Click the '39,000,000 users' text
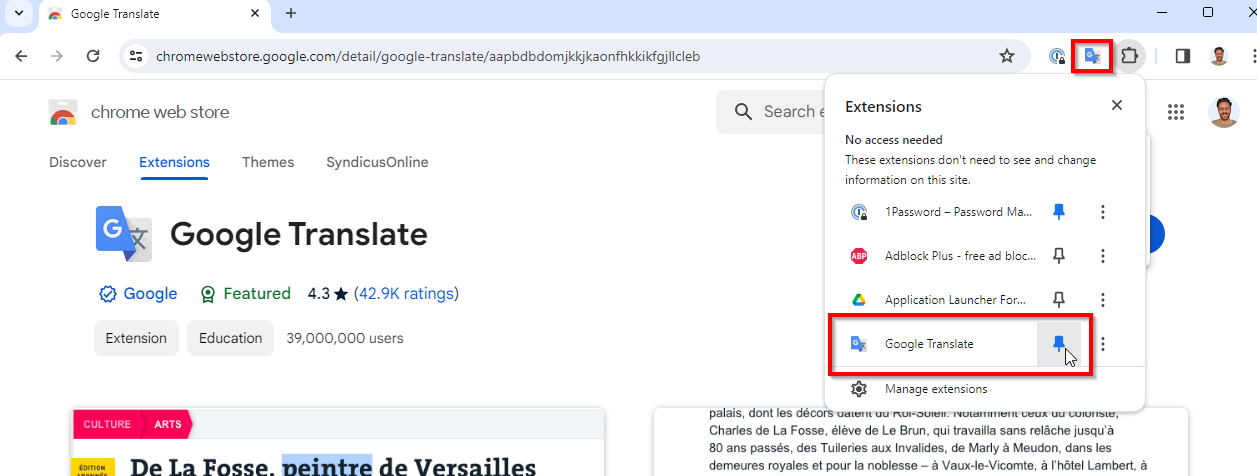Image resolution: width=1257 pixels, height=476 pixels. coord(345,338)
